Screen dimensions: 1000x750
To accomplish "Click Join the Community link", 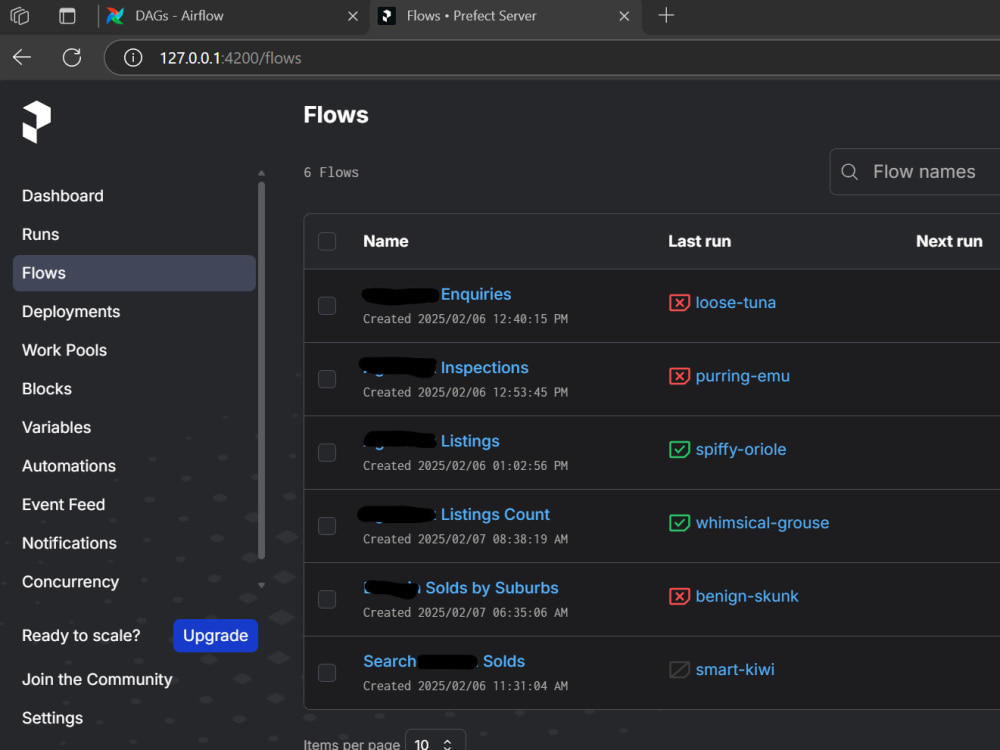I will point(97,679).
